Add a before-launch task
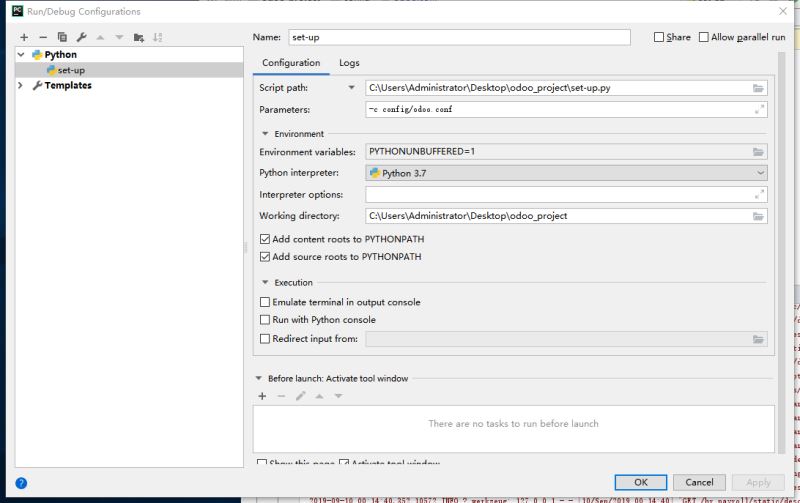The height and width of the screenshot is (503, 800). click(262, 396)
